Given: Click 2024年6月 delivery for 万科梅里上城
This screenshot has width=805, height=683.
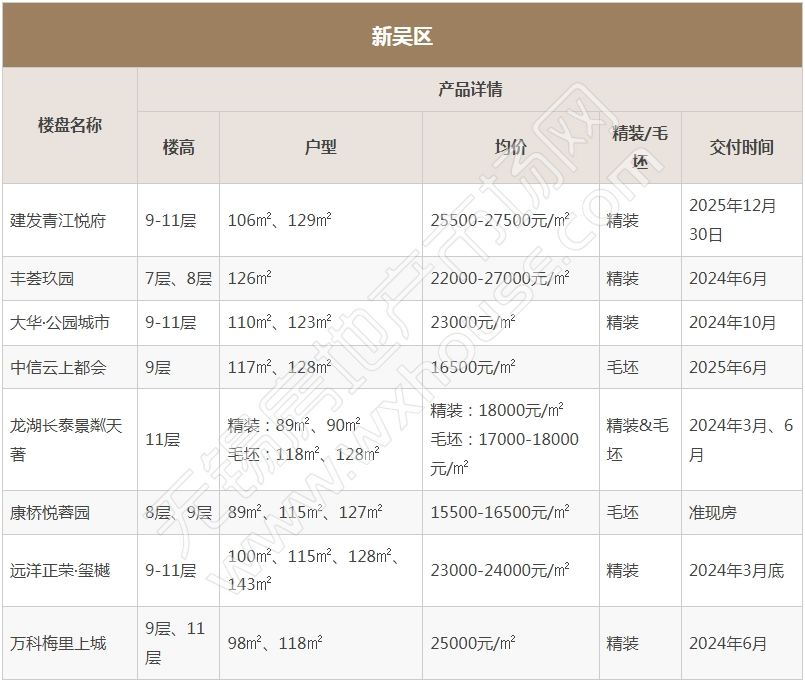Looking at the screenshot, I should tap(727, 643).
